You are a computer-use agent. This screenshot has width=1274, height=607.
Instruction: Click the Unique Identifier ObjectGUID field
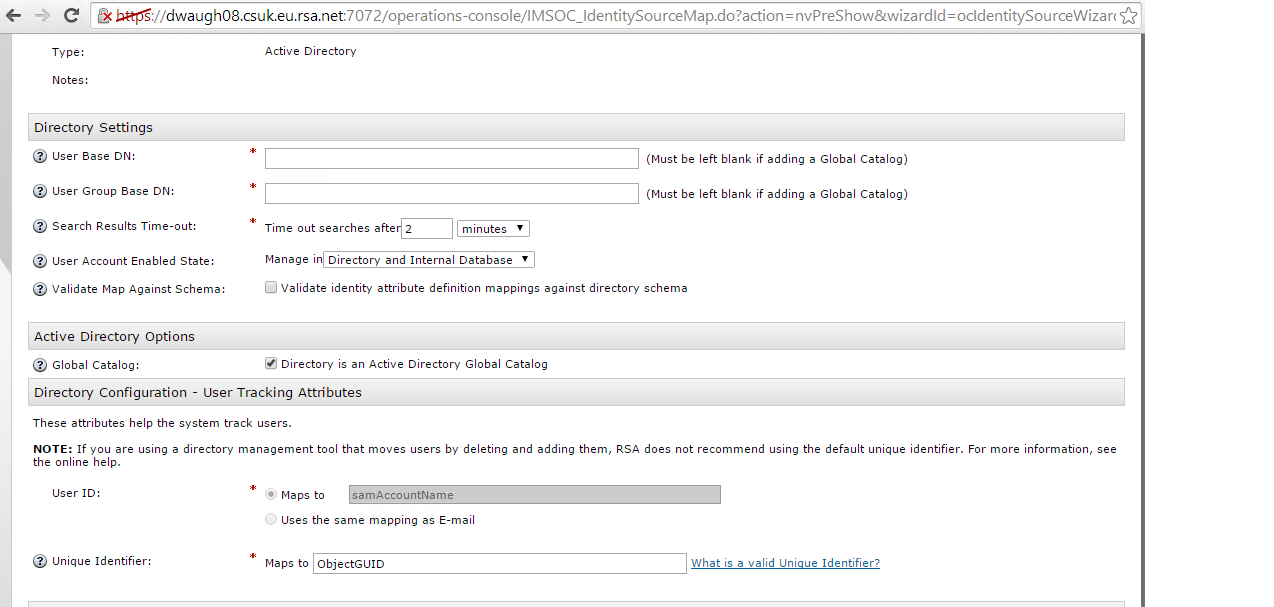499,564
